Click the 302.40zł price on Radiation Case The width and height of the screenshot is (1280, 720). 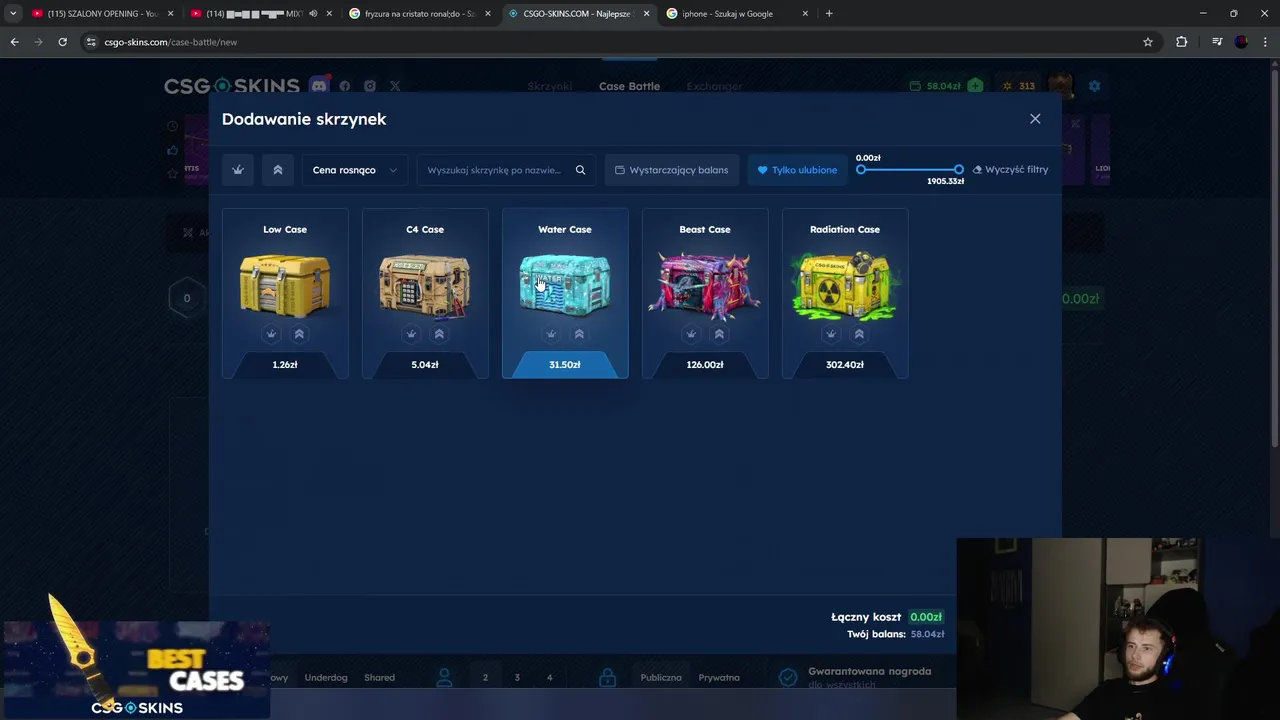845,365
